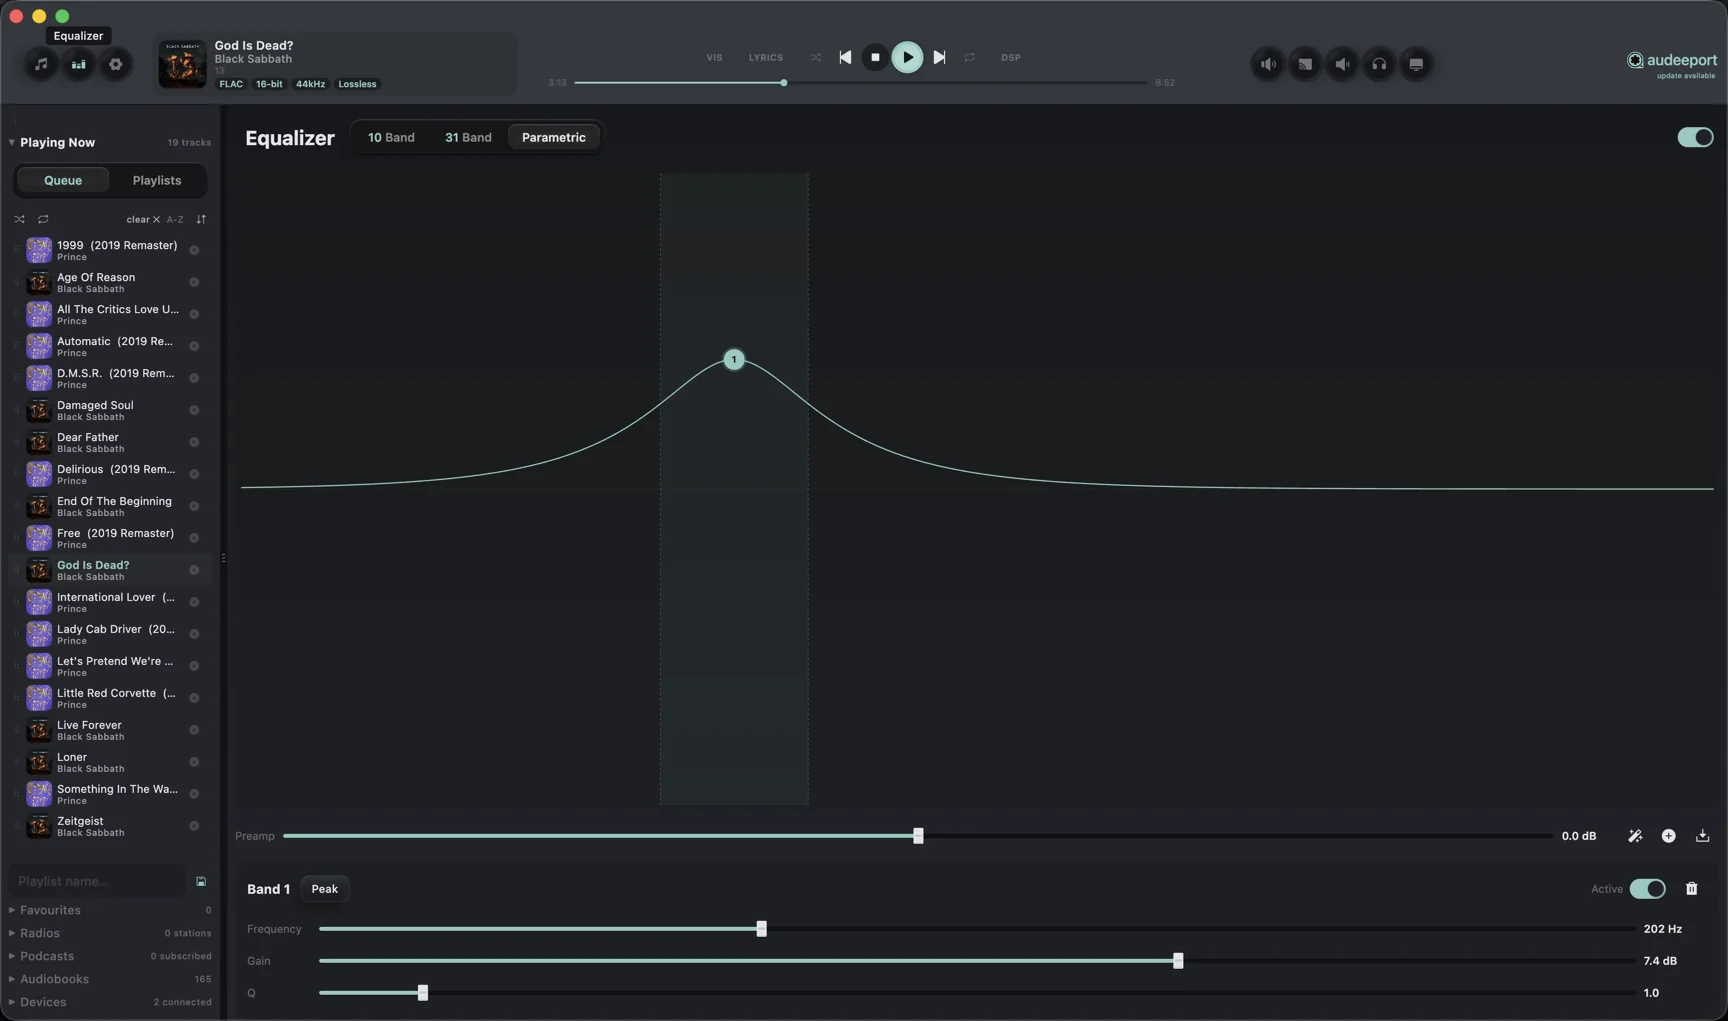Reverse queue sort order arrows
Viewport: 1728px width, 1021px height.
[201, 219]
